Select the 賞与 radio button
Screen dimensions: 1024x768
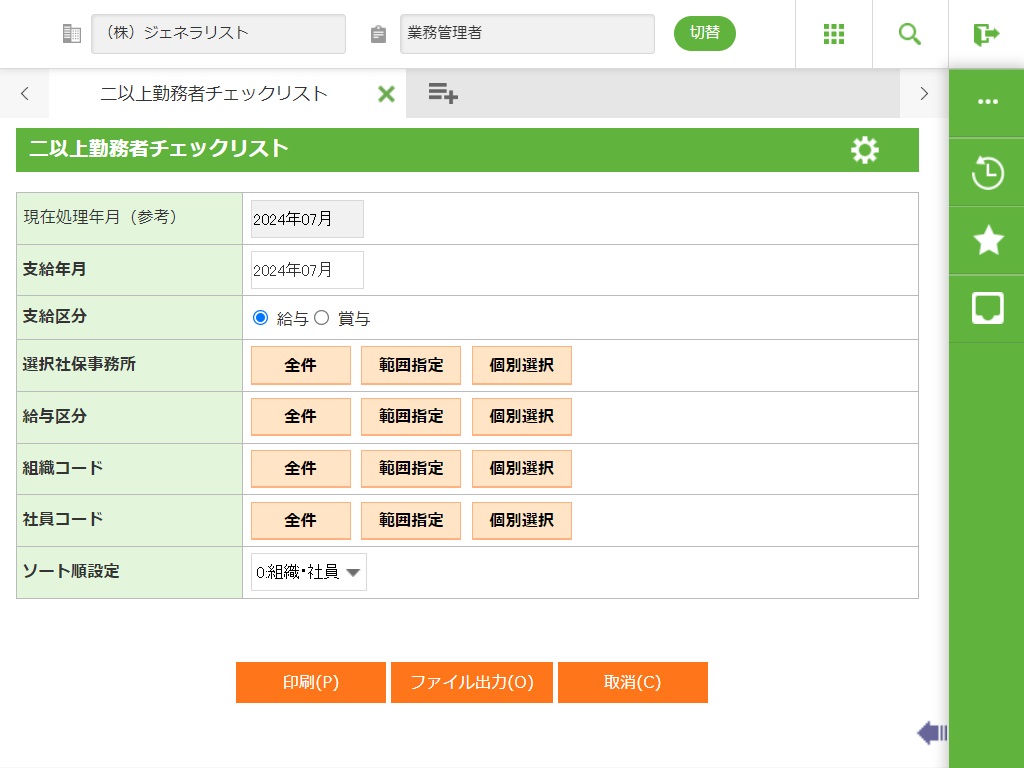tap(322, 318)
